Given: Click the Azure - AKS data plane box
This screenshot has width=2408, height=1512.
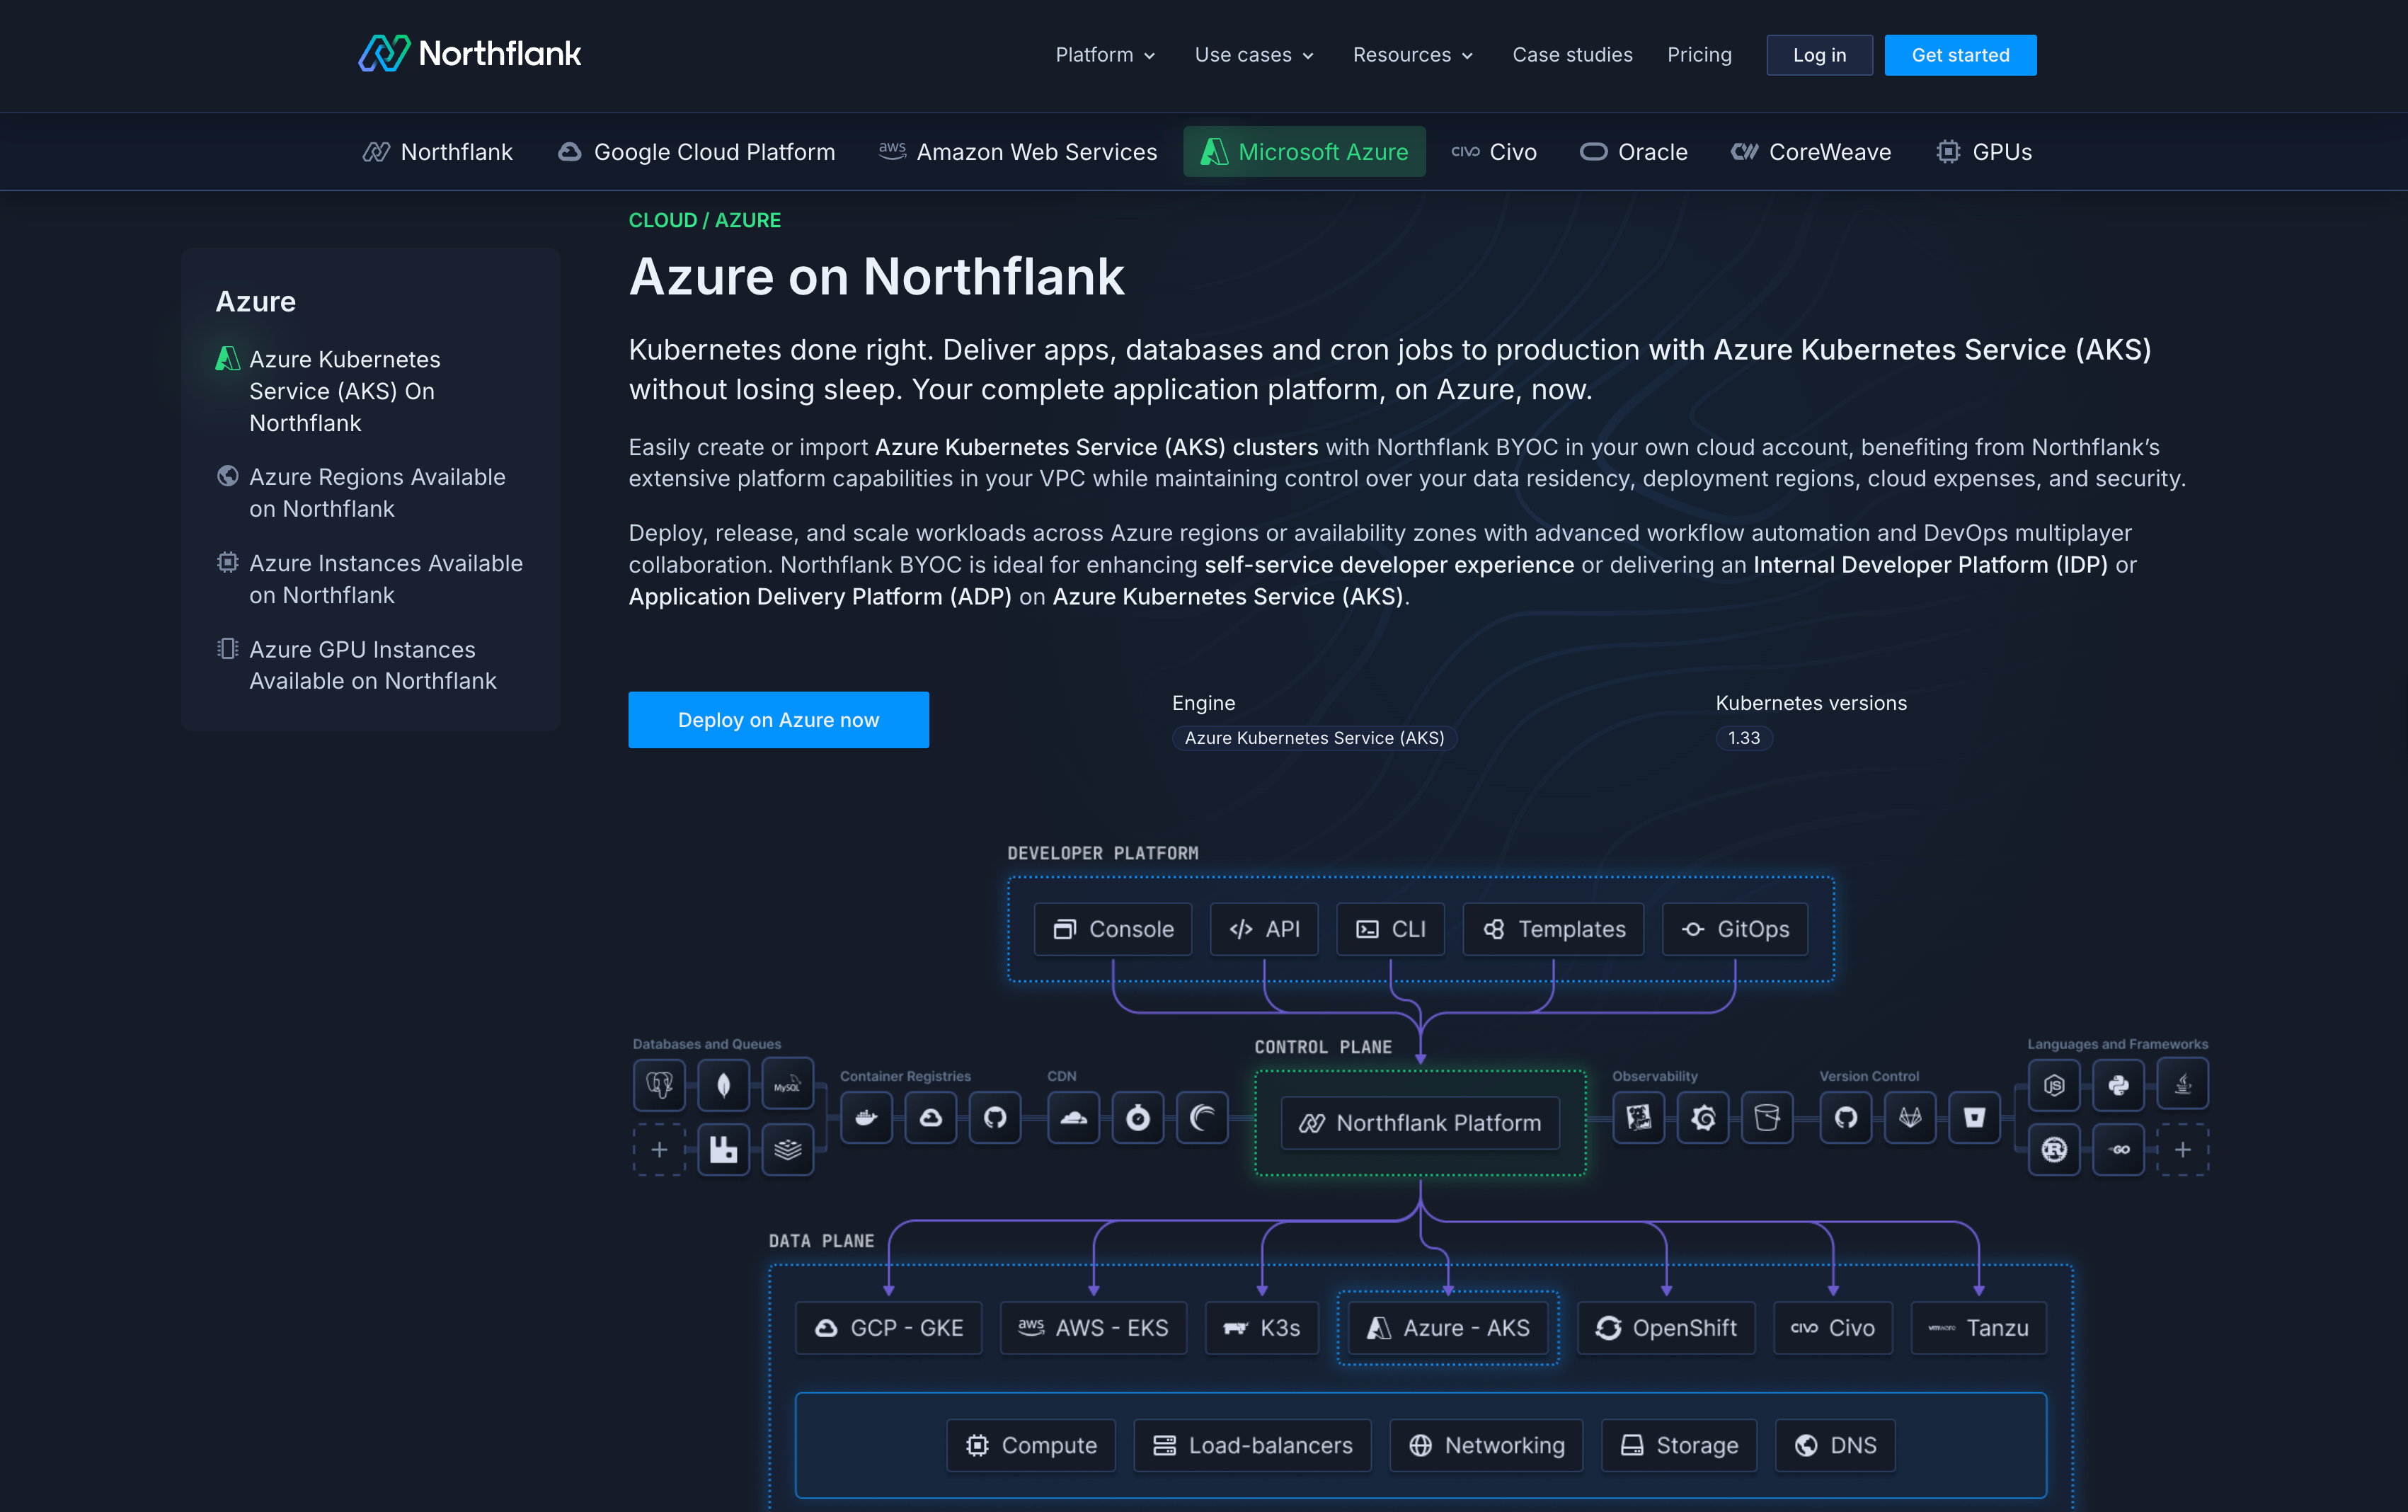Looking at the screenshot, I should click(1448, 1327).
